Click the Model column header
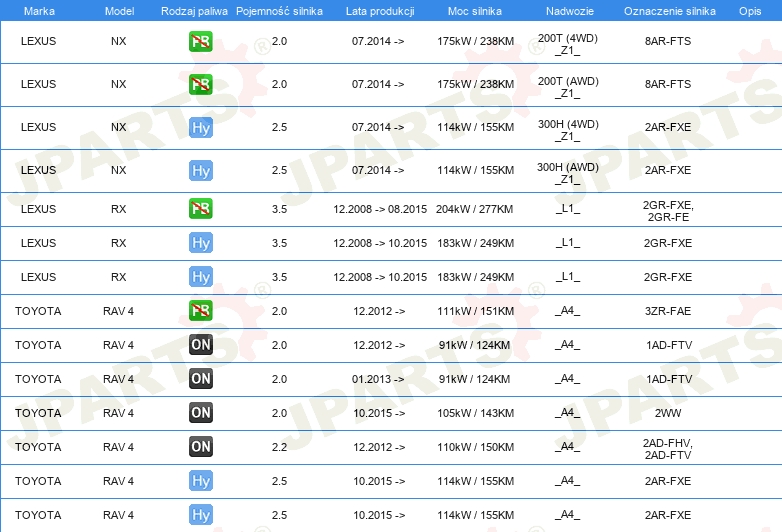 (x=119, y=11)
